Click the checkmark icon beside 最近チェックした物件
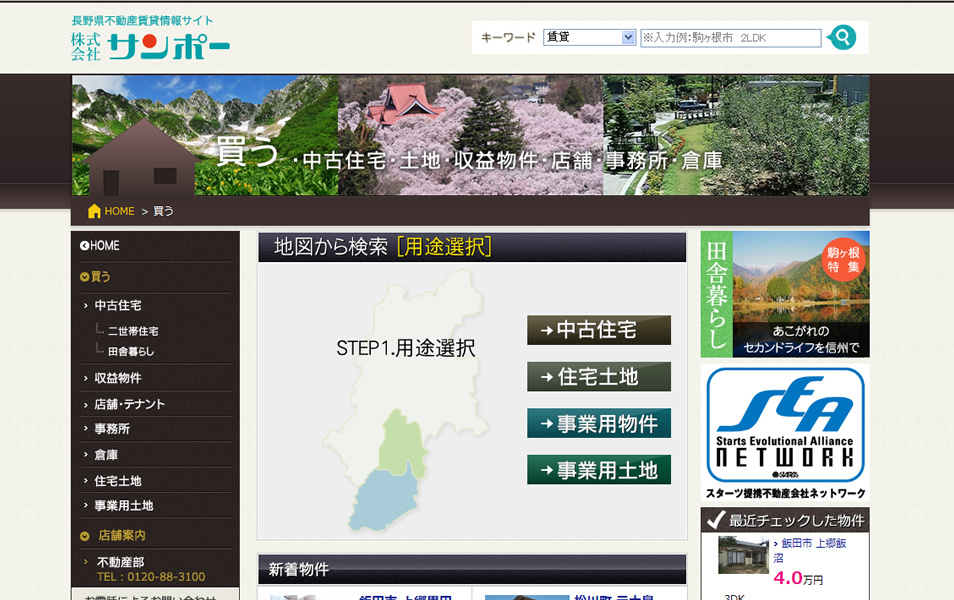Image resolution: width=954 pixels, height=600 pixels. tap(716, 520)
